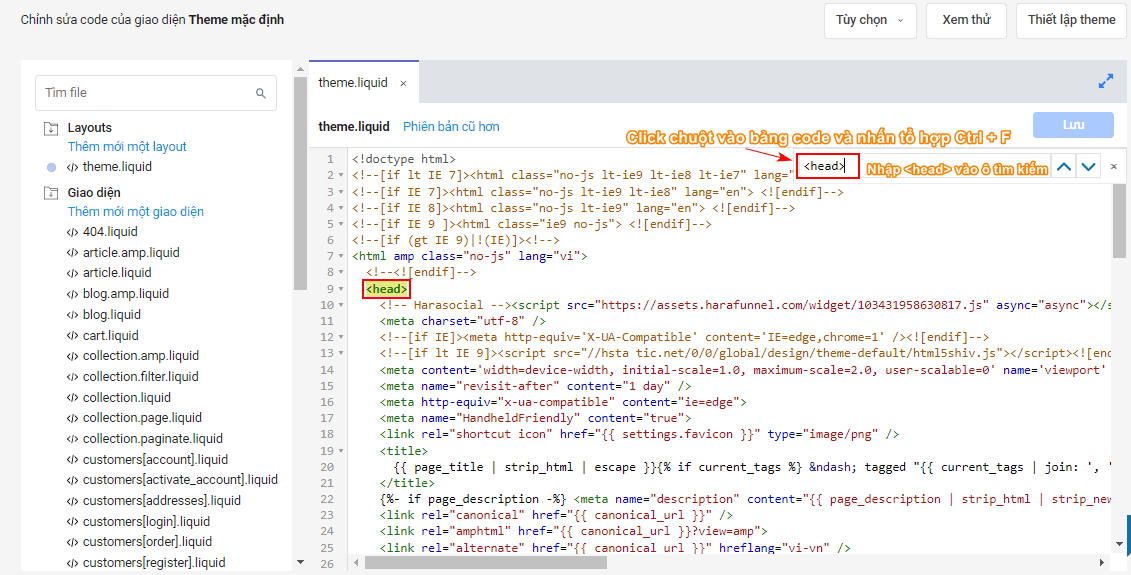Click the search magnifier icon in file search
1131x575 pixels.
pos(261,93)
